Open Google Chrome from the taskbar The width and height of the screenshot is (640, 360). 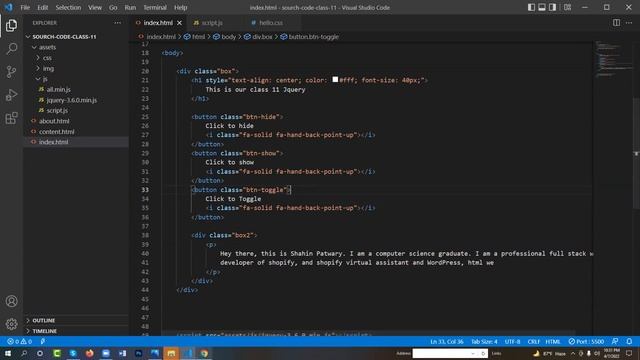pos(204,353)
